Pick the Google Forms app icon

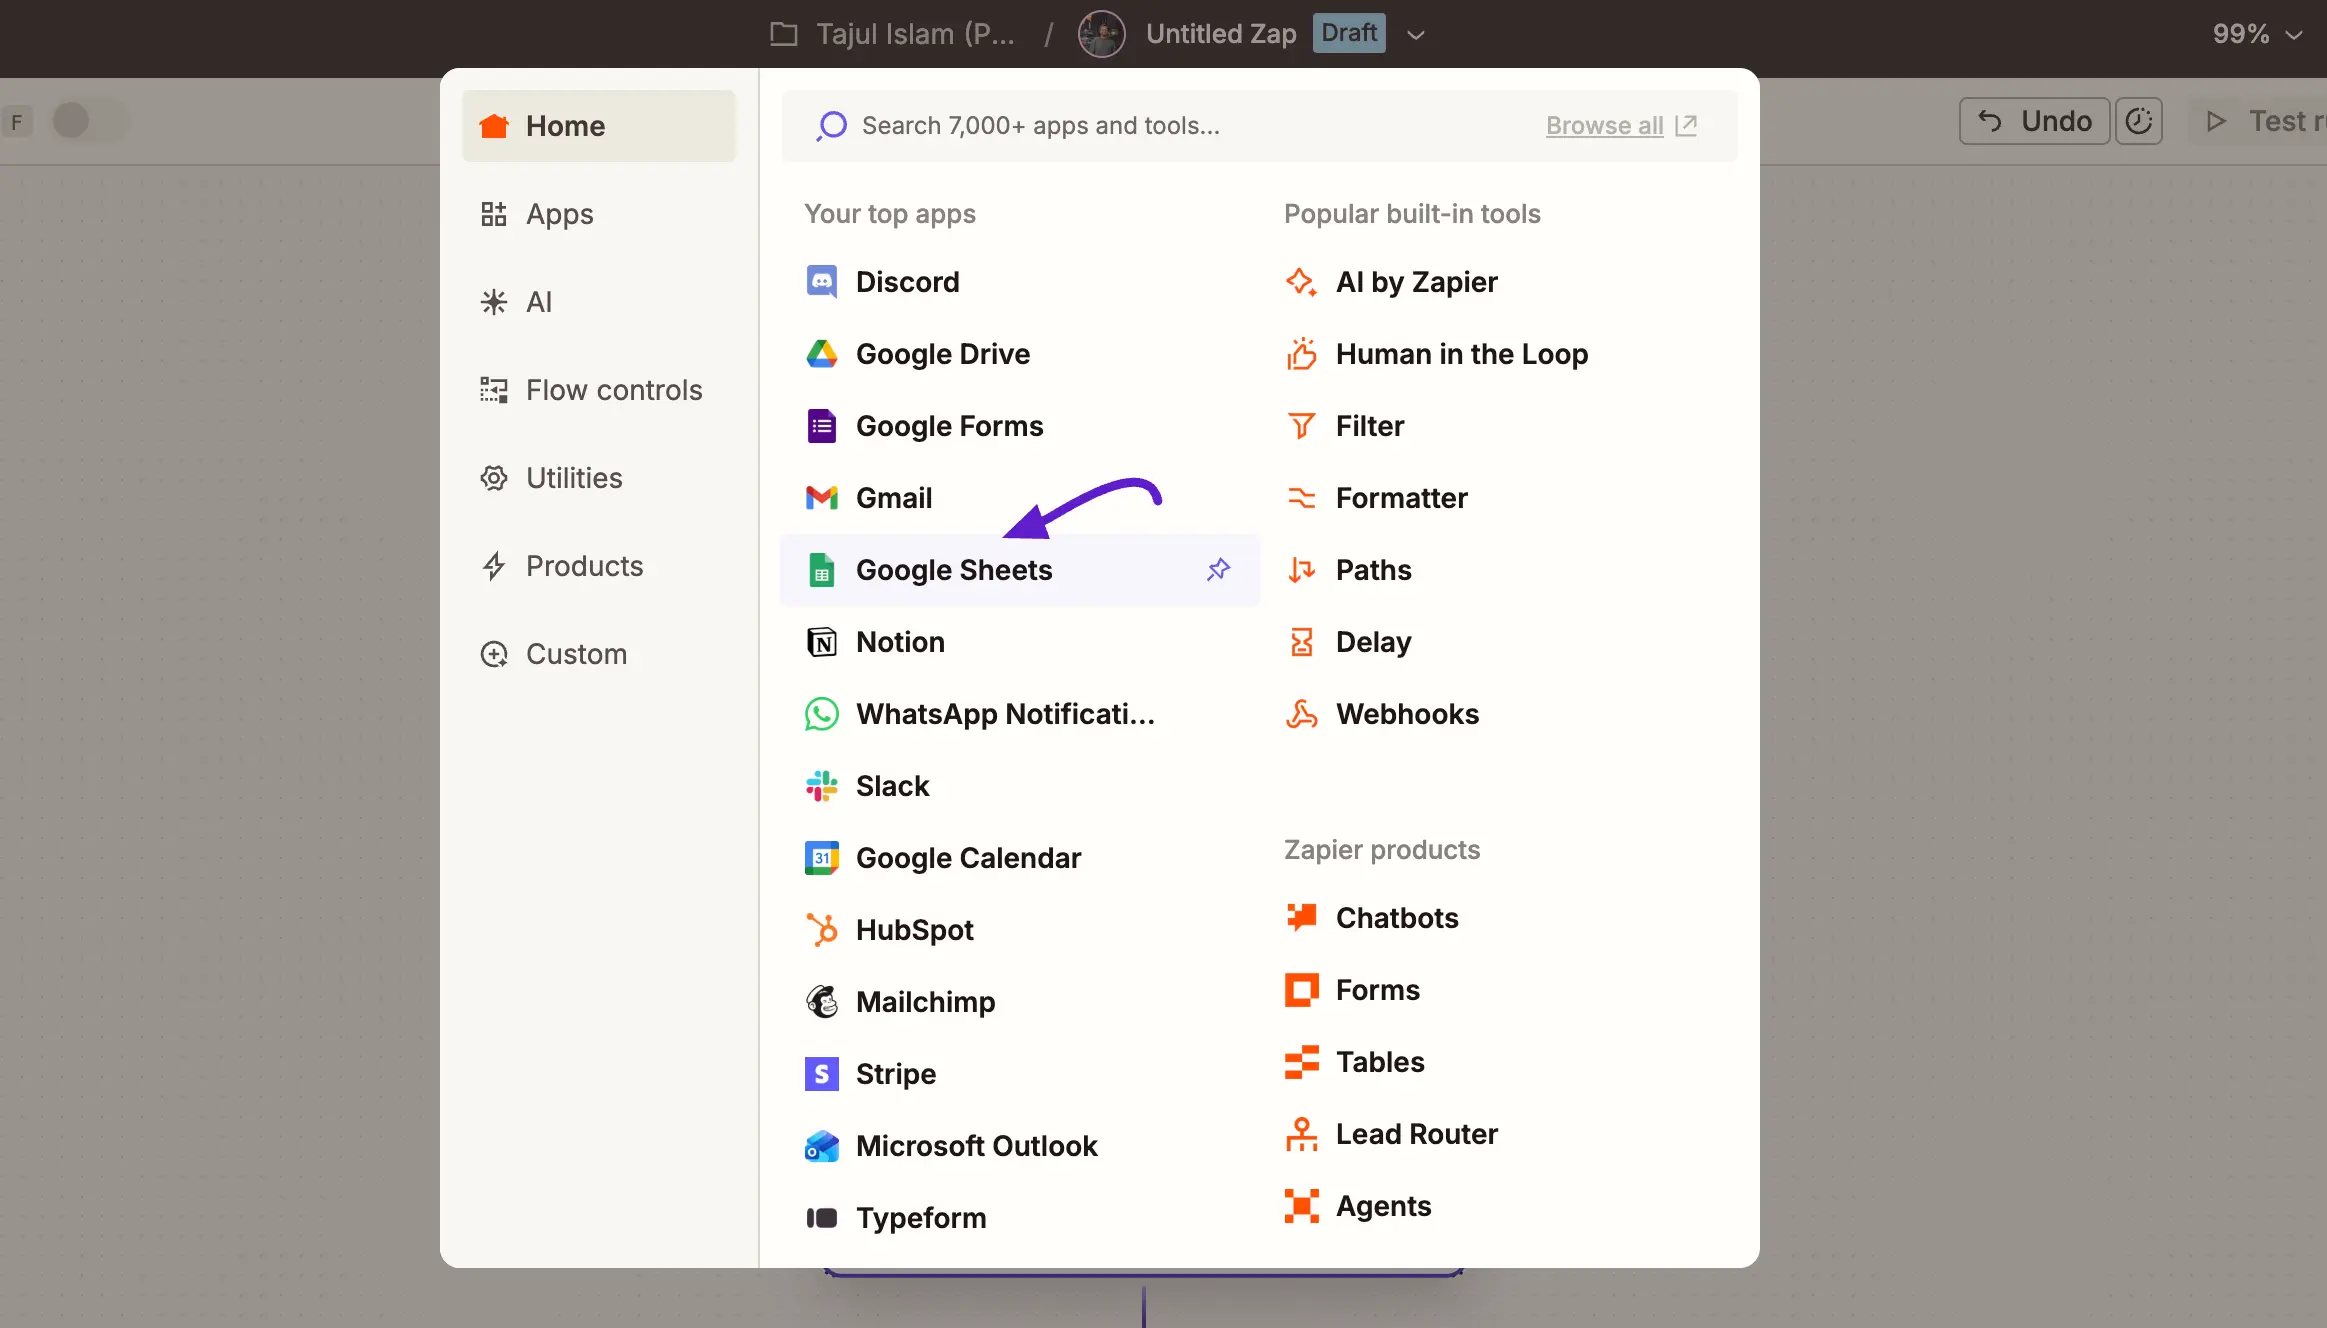(x=822, y=426)
